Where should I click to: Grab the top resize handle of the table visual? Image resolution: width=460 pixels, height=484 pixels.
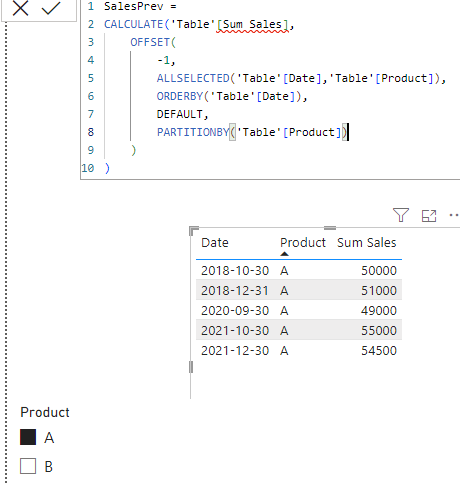pyautogui.click(x=330, y=228)
